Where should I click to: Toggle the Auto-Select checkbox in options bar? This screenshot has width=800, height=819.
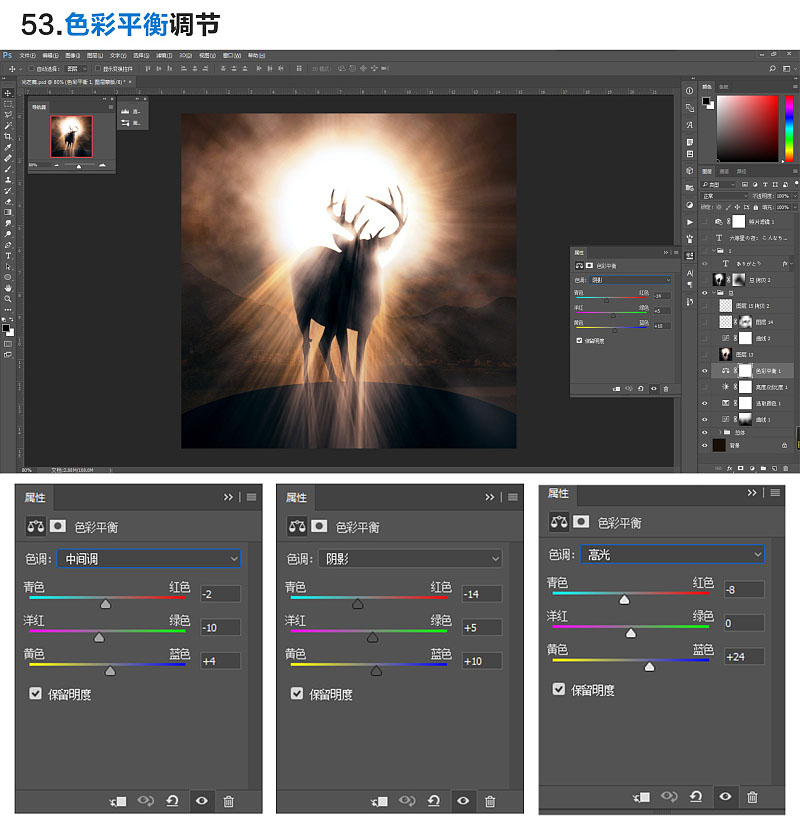[x=32, y=68]
